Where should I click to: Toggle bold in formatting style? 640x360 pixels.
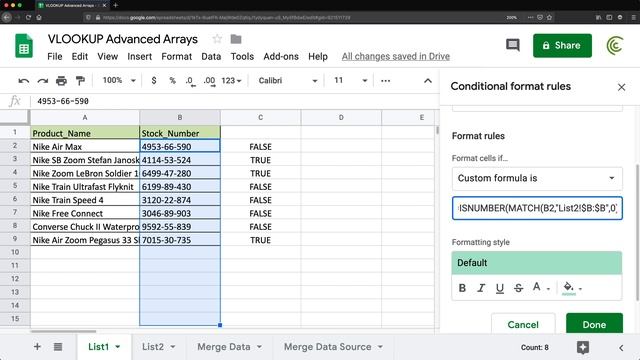pos(462,288)
